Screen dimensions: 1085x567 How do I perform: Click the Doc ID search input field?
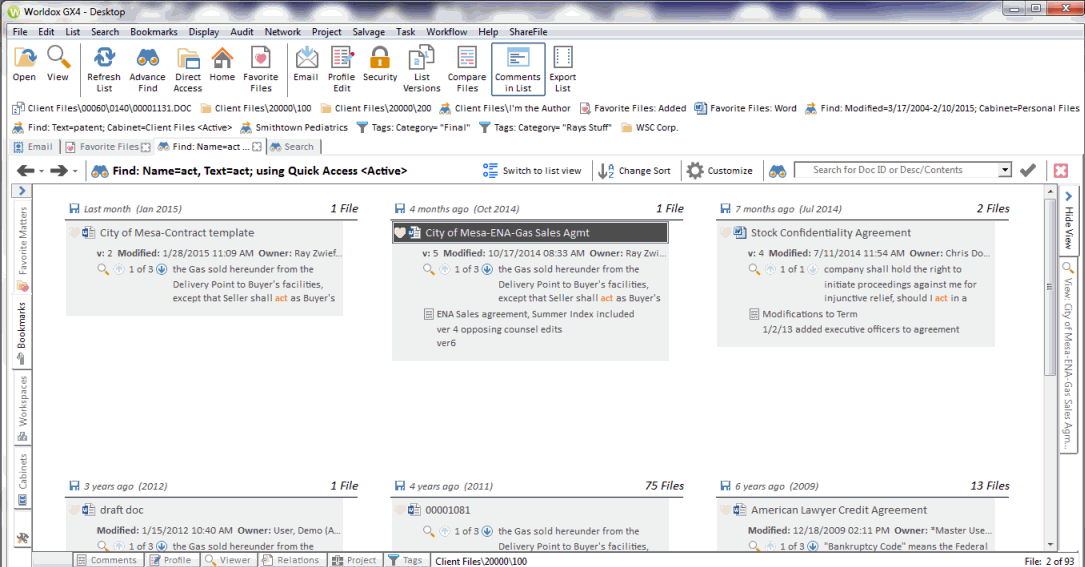(896, 170)
